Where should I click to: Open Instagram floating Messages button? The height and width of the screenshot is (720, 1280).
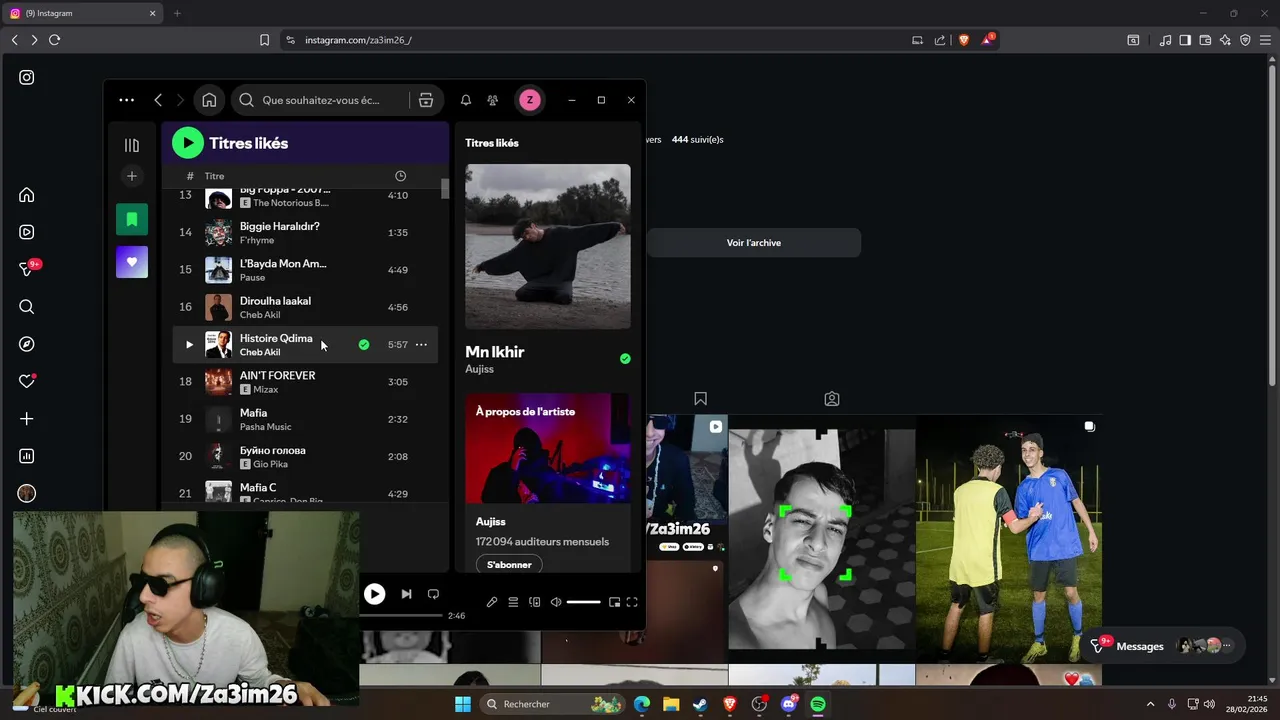point(1163,646)
